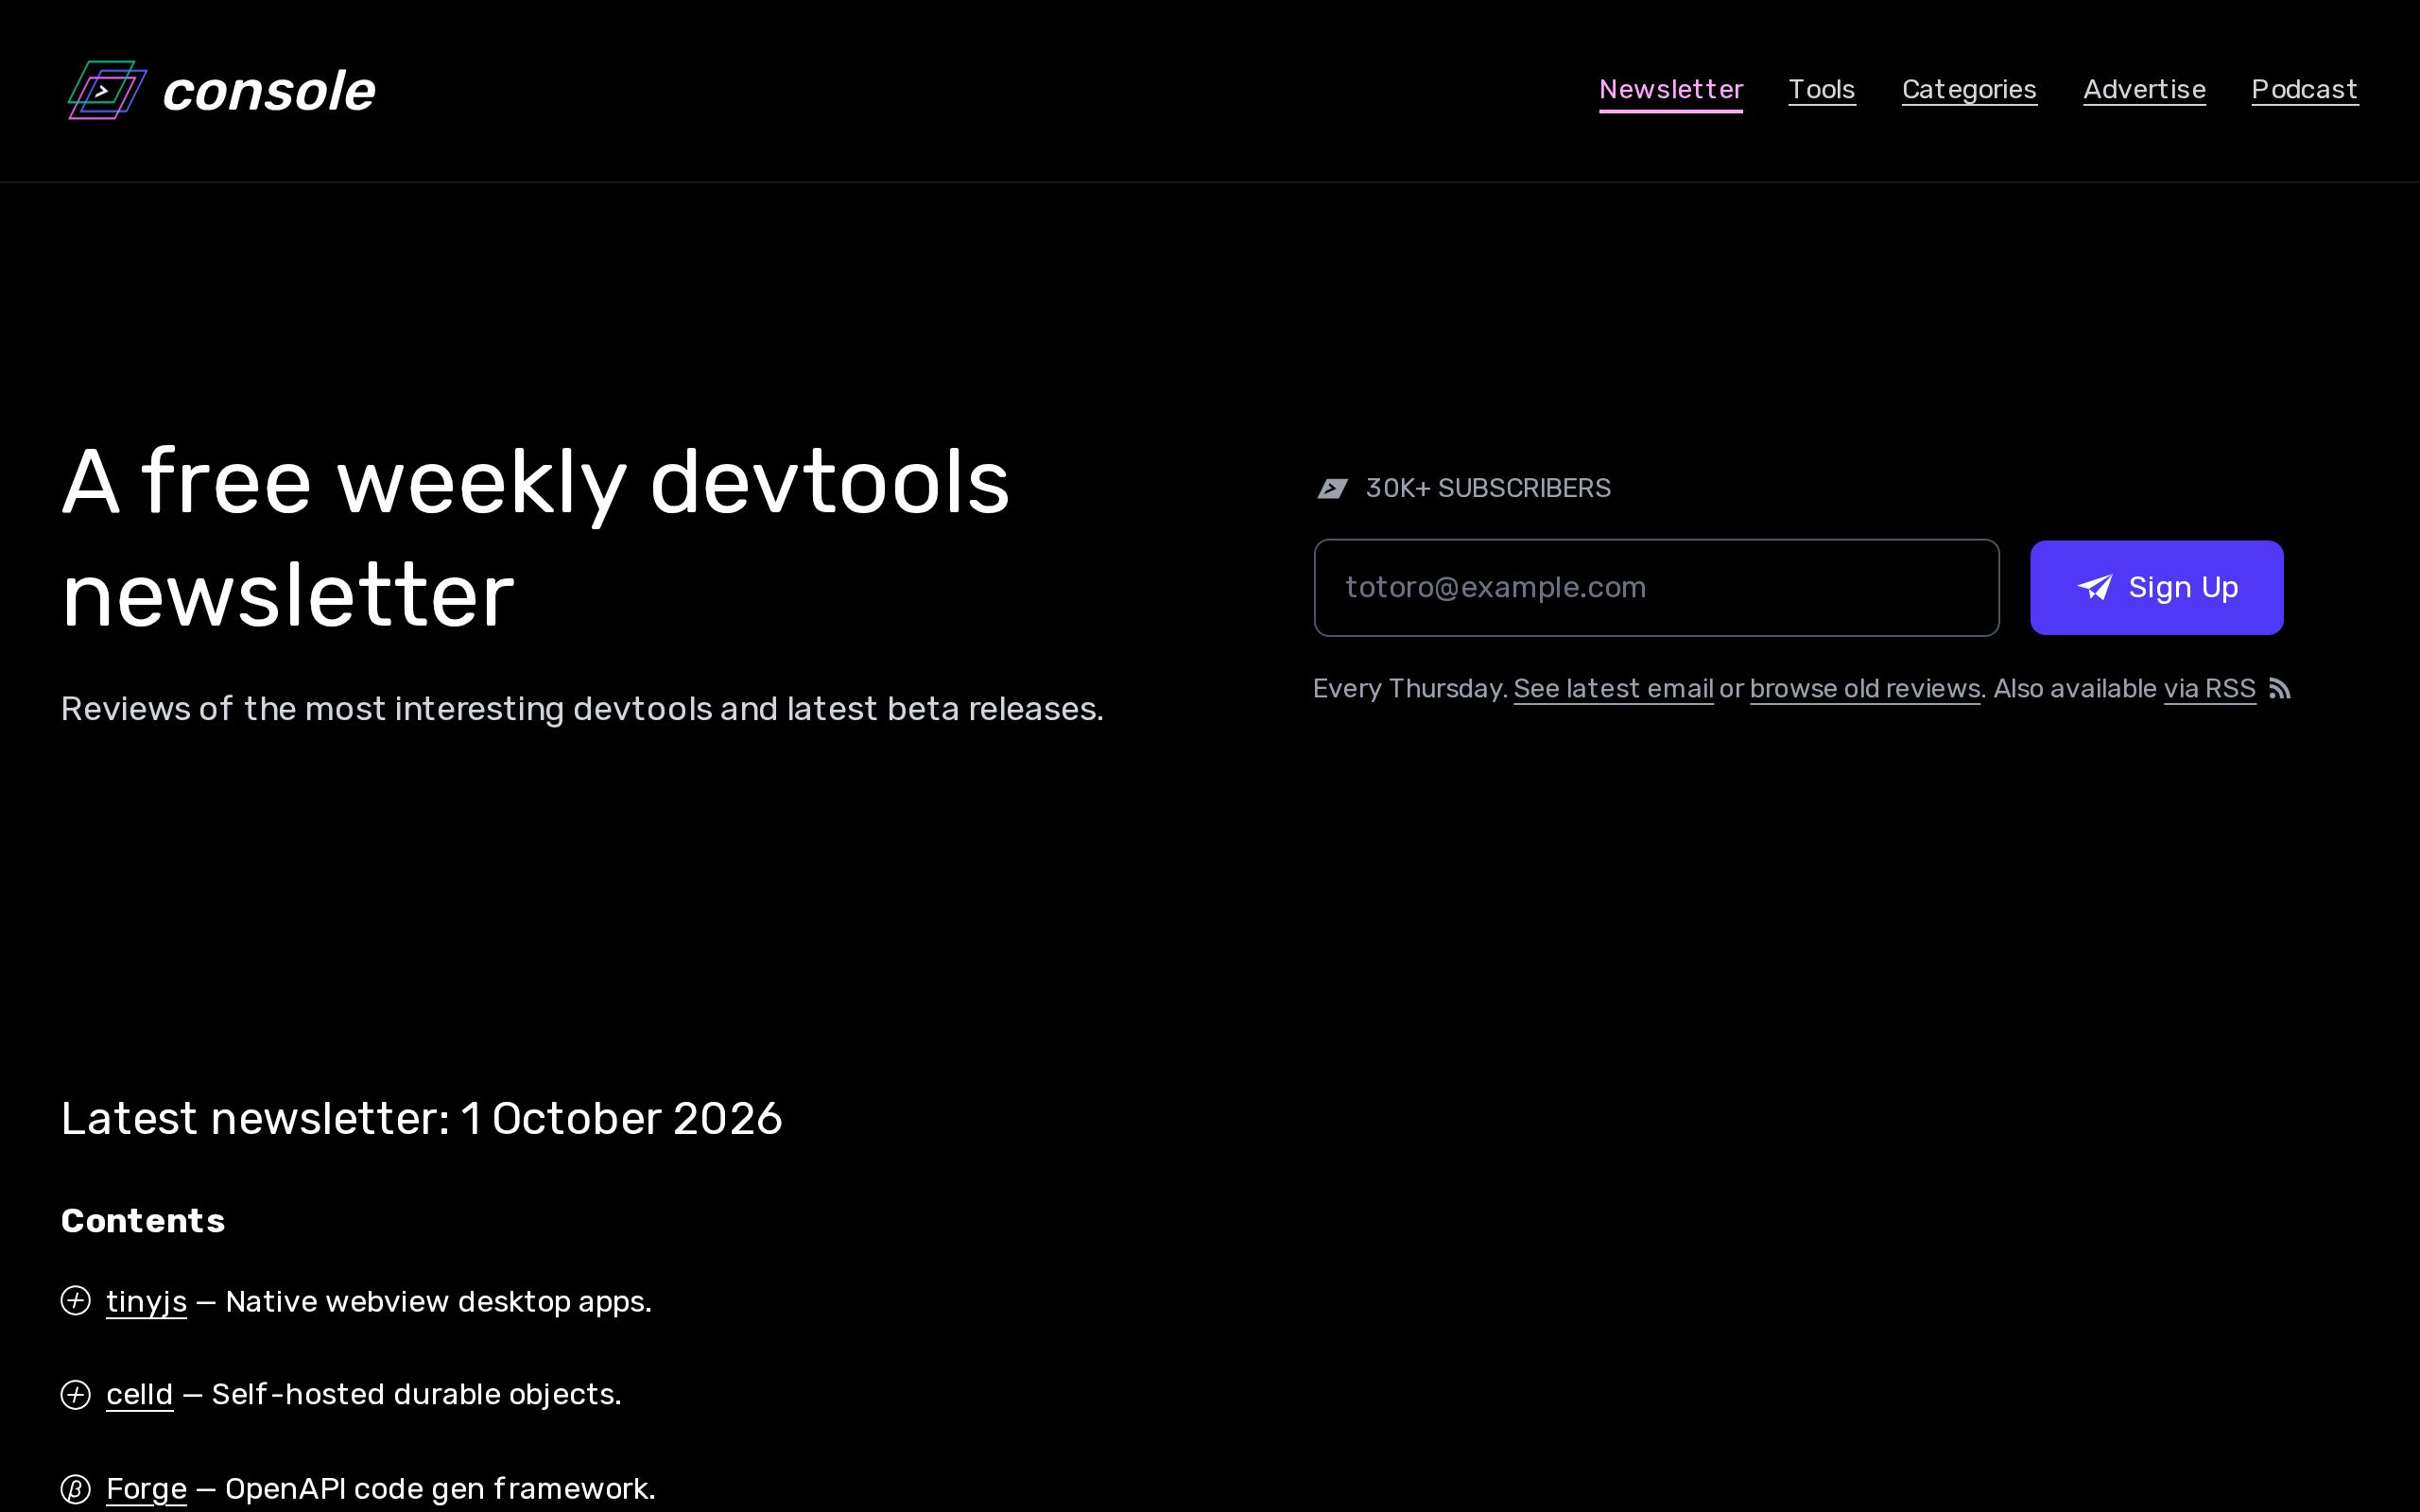Screen dimensions: 2420x1512
Task: Open the Newsletter nav item
Action: point(1671,90)
